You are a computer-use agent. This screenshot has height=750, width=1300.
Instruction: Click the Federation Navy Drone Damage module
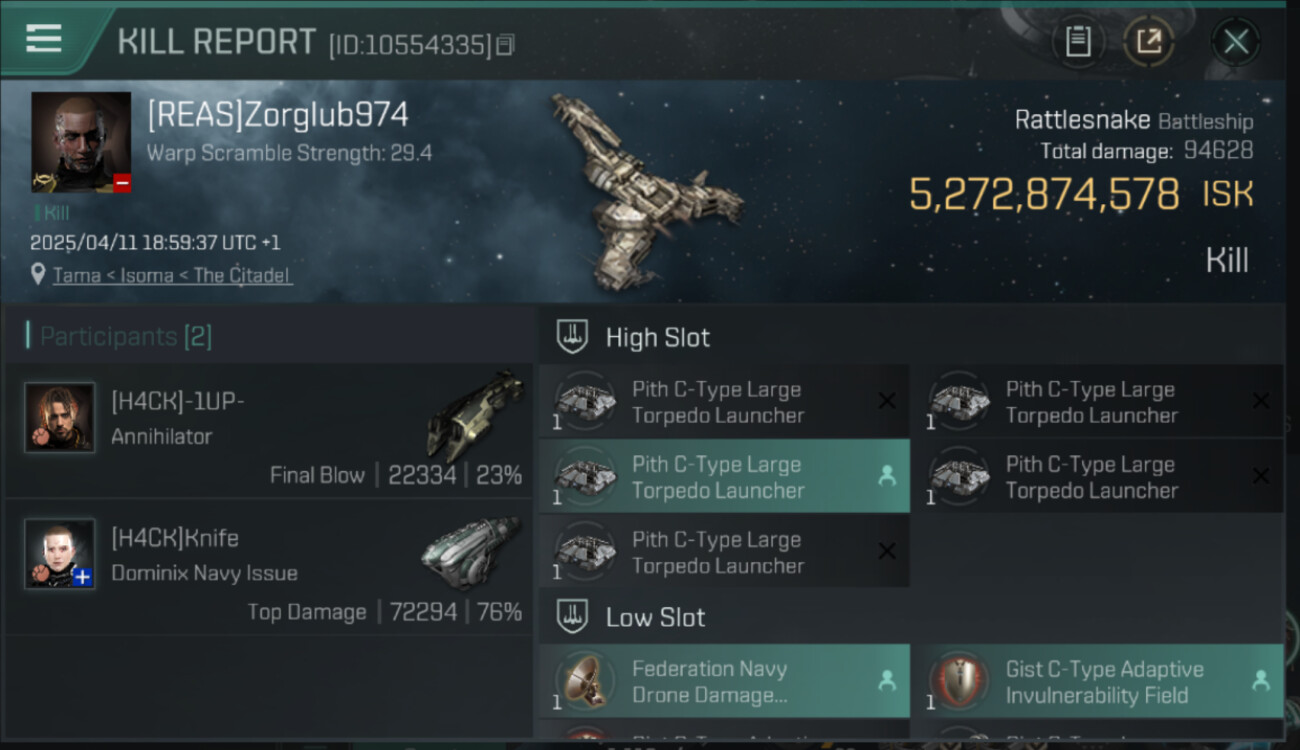[724, 681]
